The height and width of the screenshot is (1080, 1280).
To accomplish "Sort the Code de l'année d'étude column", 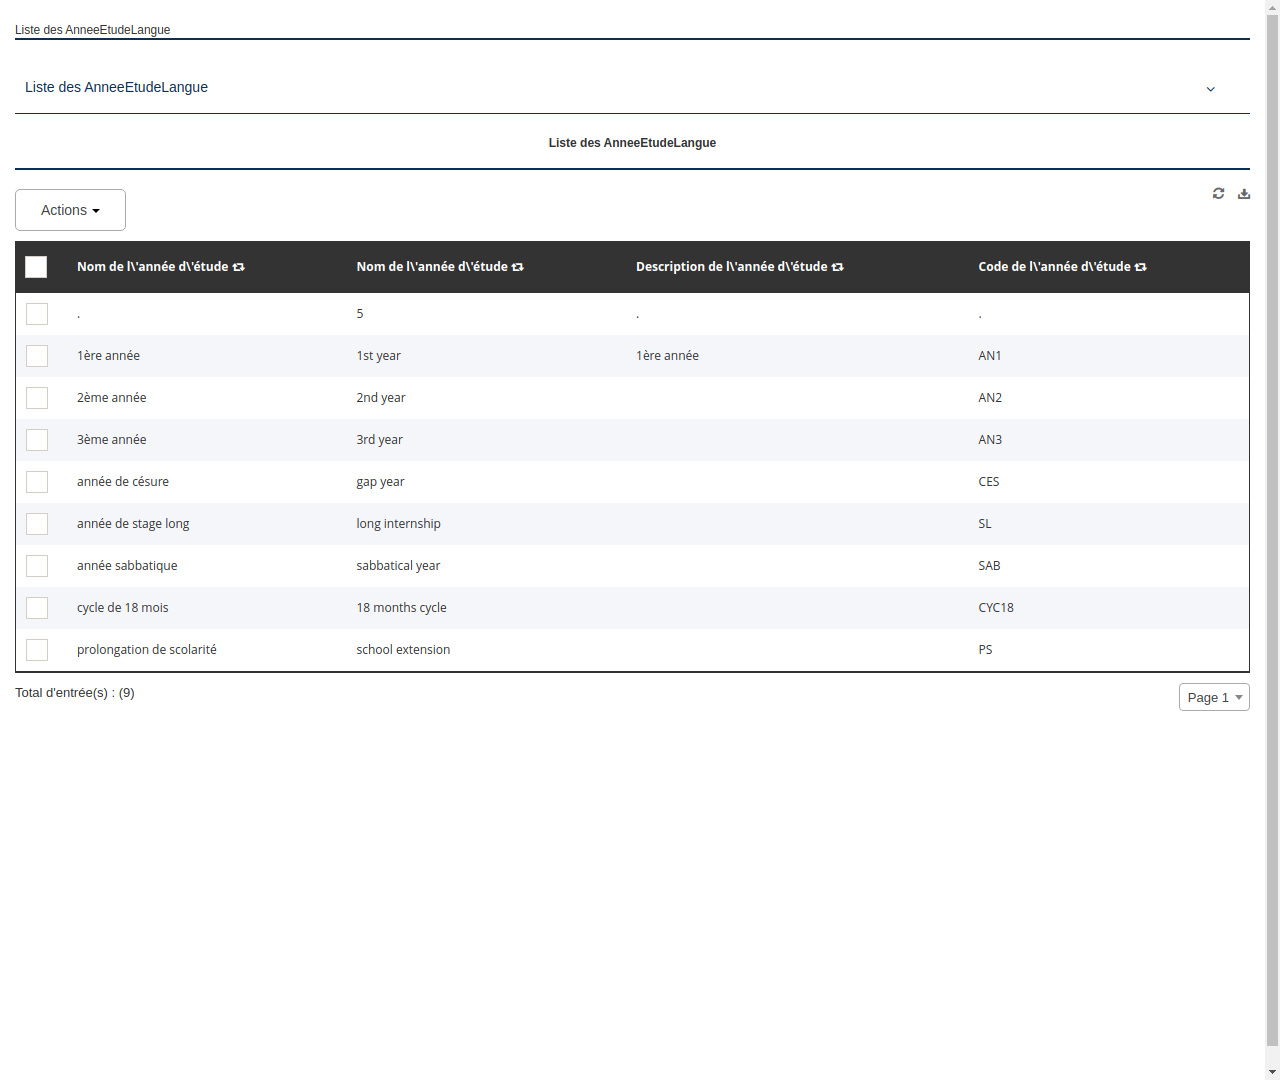I will click(x=1140, y=267).
